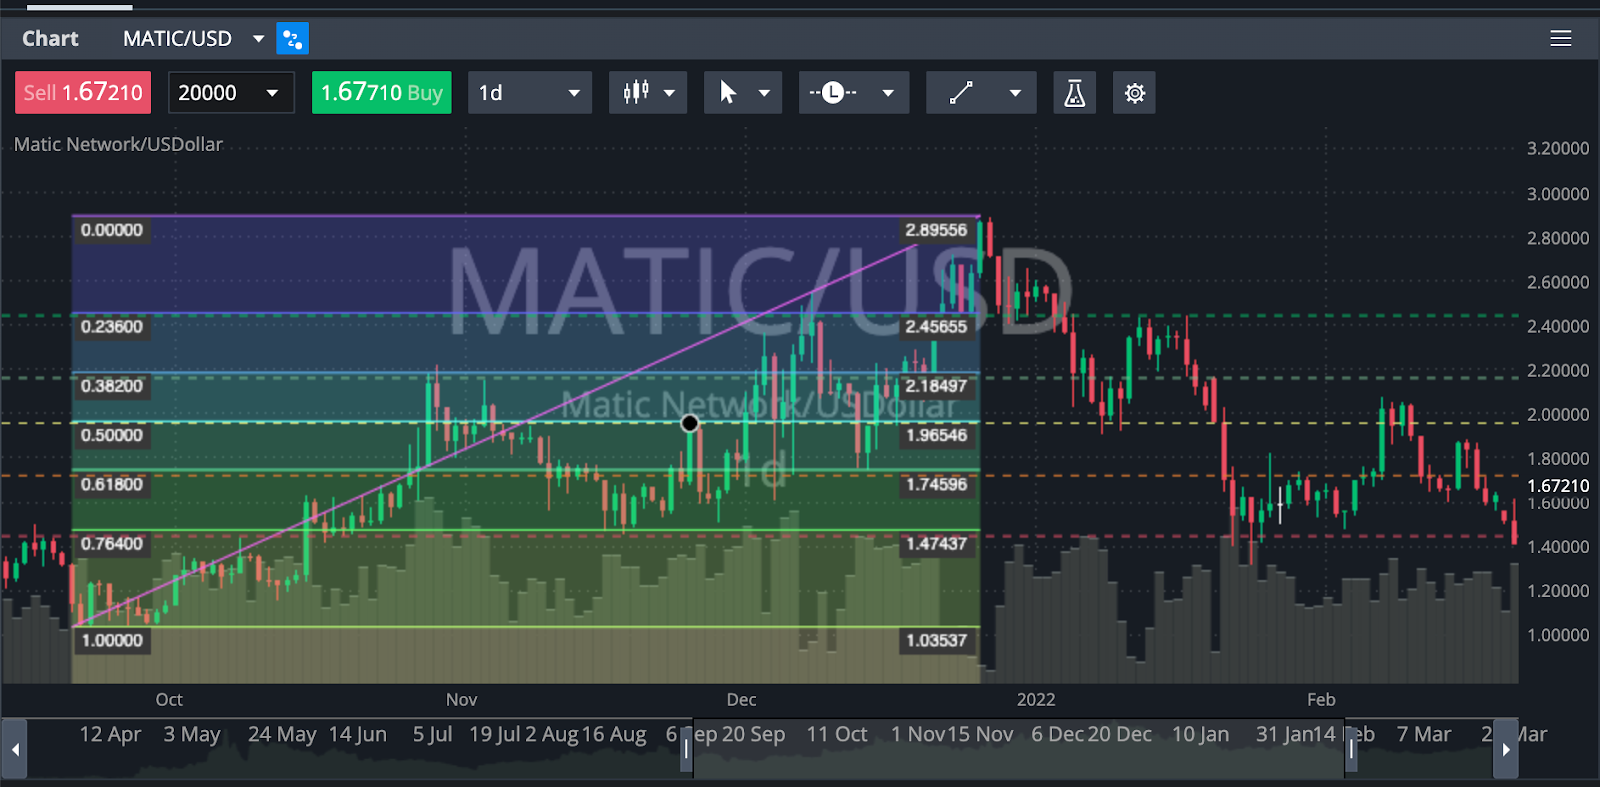Click the 1.74596 Fibonacci price label

tap(937, 485)
